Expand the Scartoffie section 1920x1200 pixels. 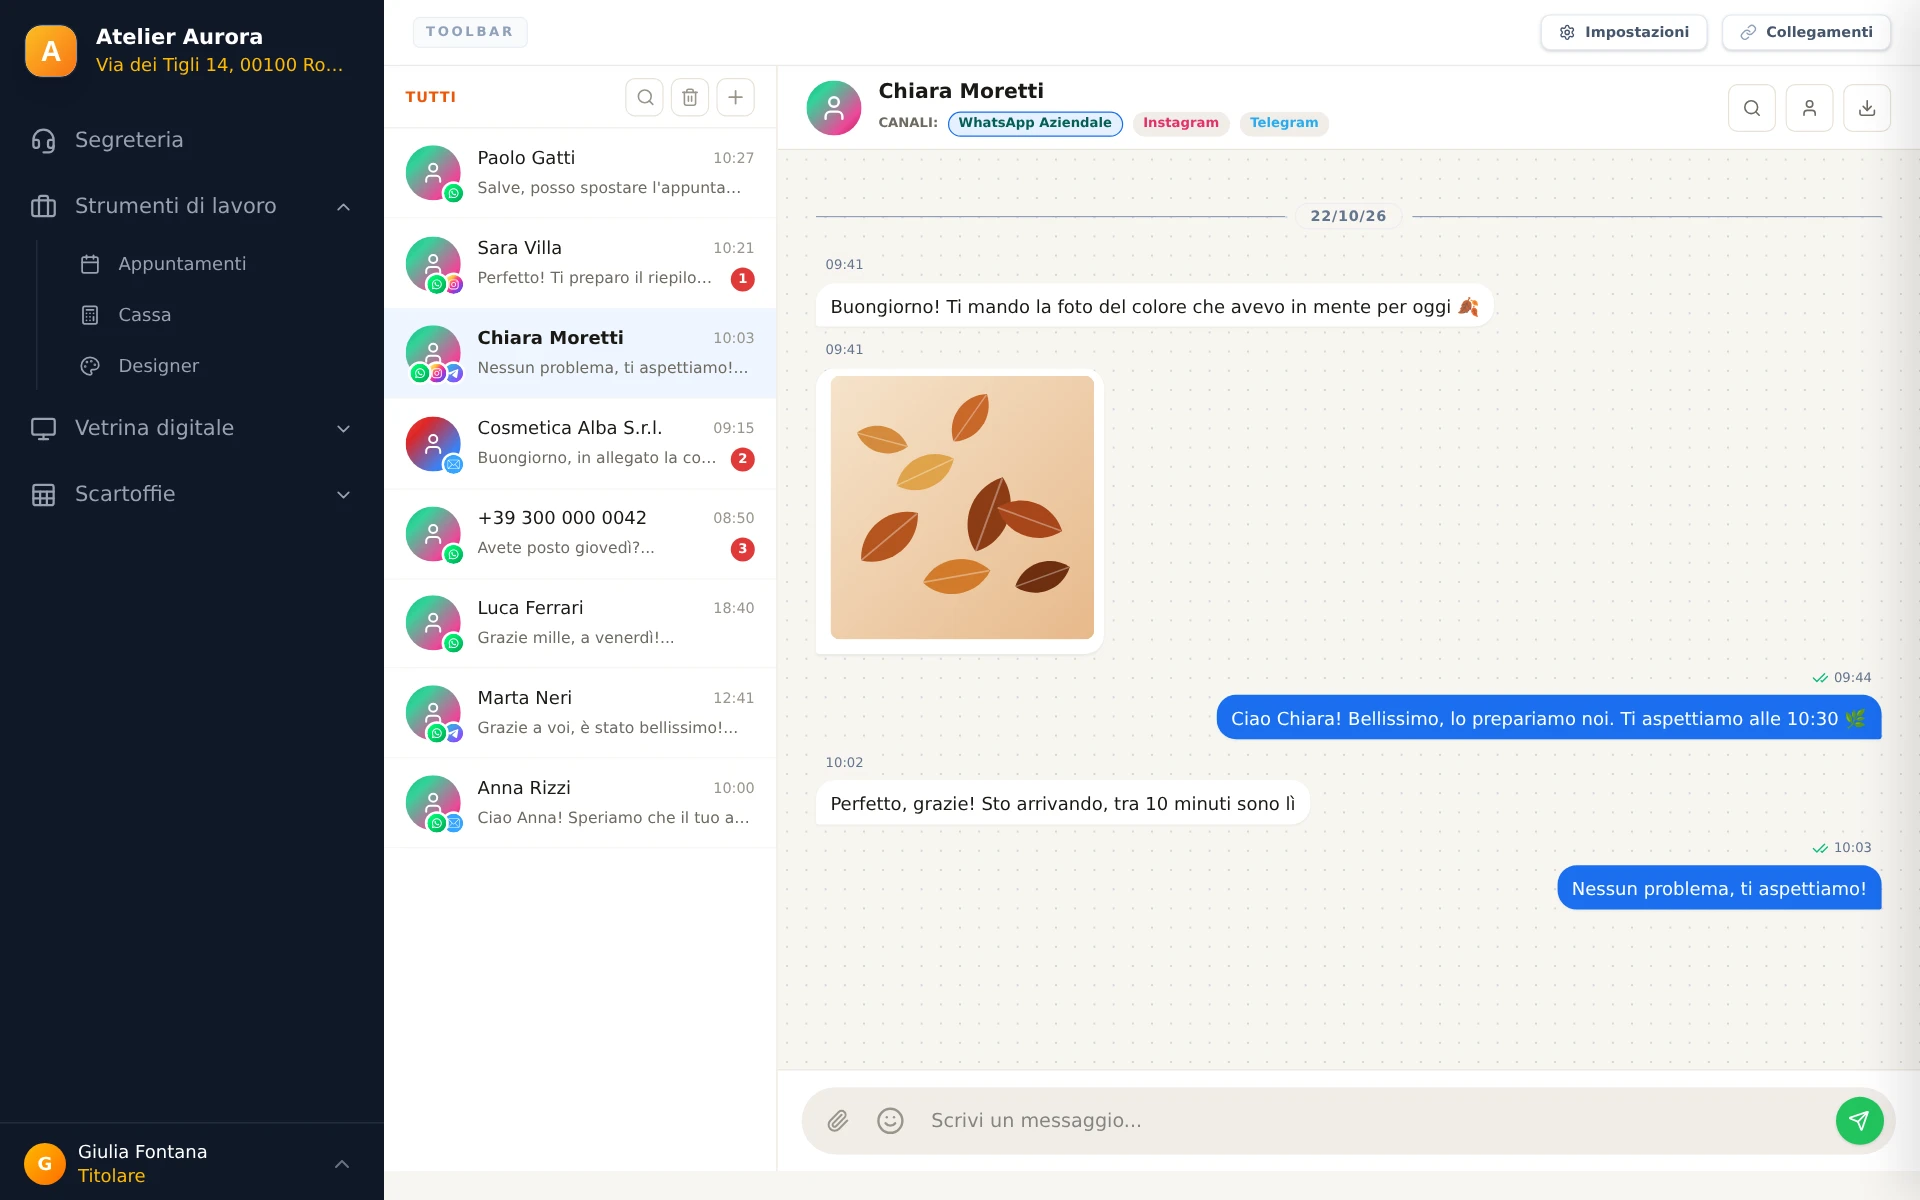pos(192,494)
